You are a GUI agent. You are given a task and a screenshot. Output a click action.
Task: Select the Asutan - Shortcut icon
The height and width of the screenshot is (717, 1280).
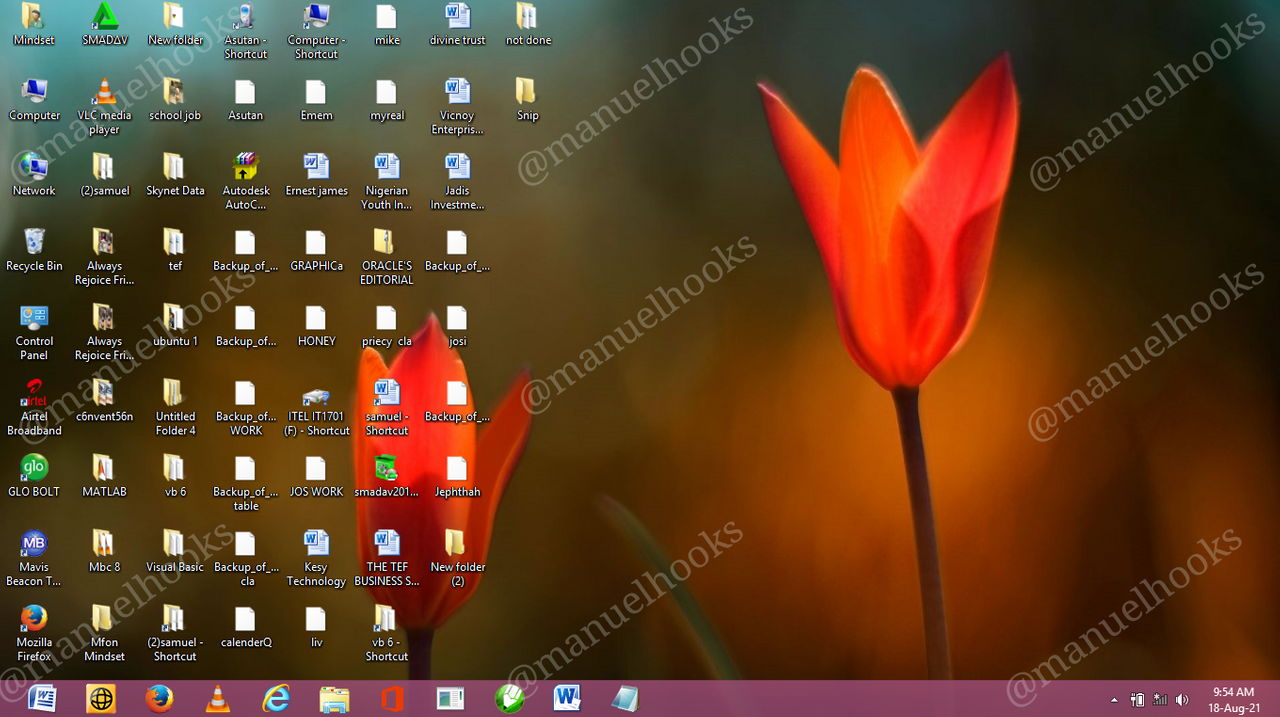pyautogui.click(x=245, y=31)
